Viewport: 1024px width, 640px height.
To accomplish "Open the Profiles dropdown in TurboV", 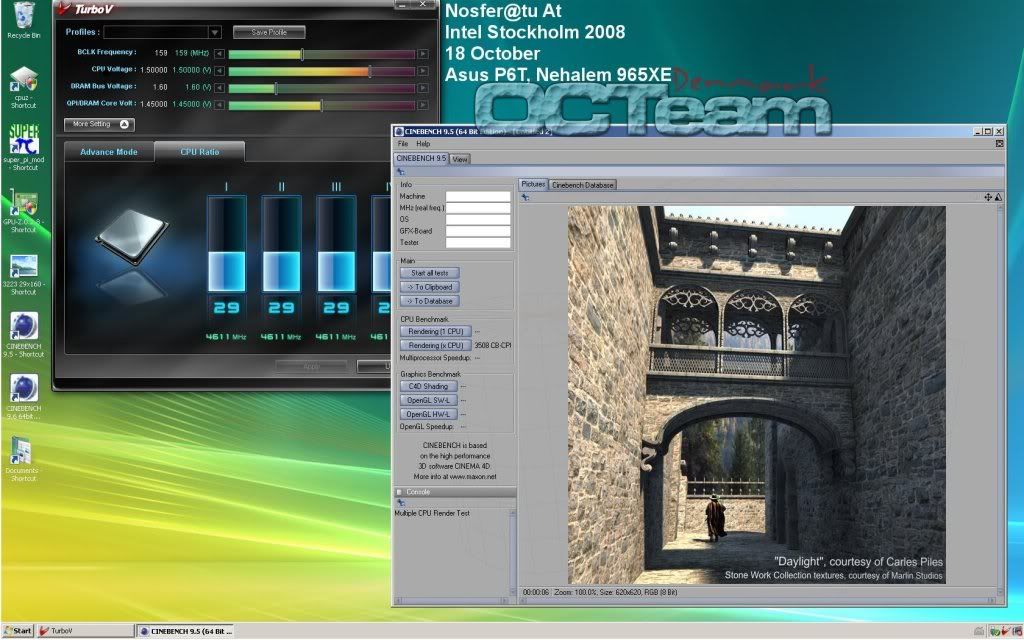I will pyautogui.click(x=214, y=32).
